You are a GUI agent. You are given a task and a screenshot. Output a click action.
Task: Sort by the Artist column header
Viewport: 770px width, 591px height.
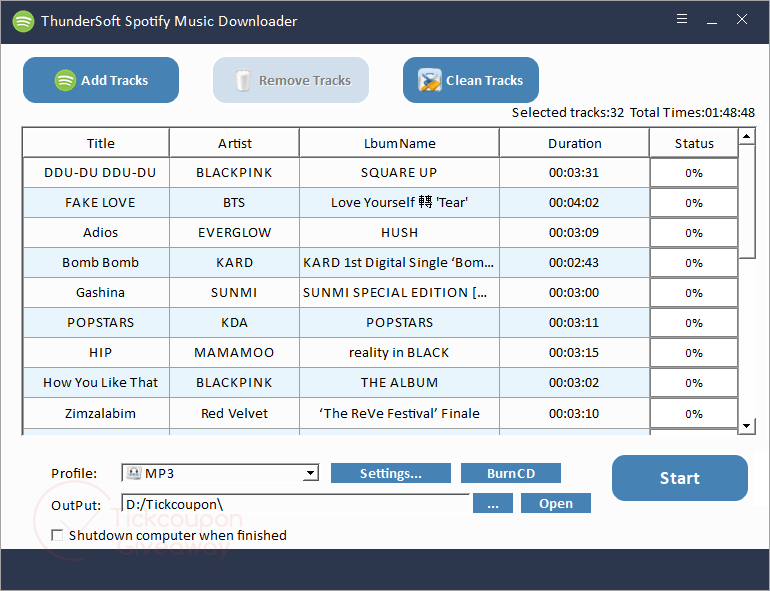click(x=234, y=143)
